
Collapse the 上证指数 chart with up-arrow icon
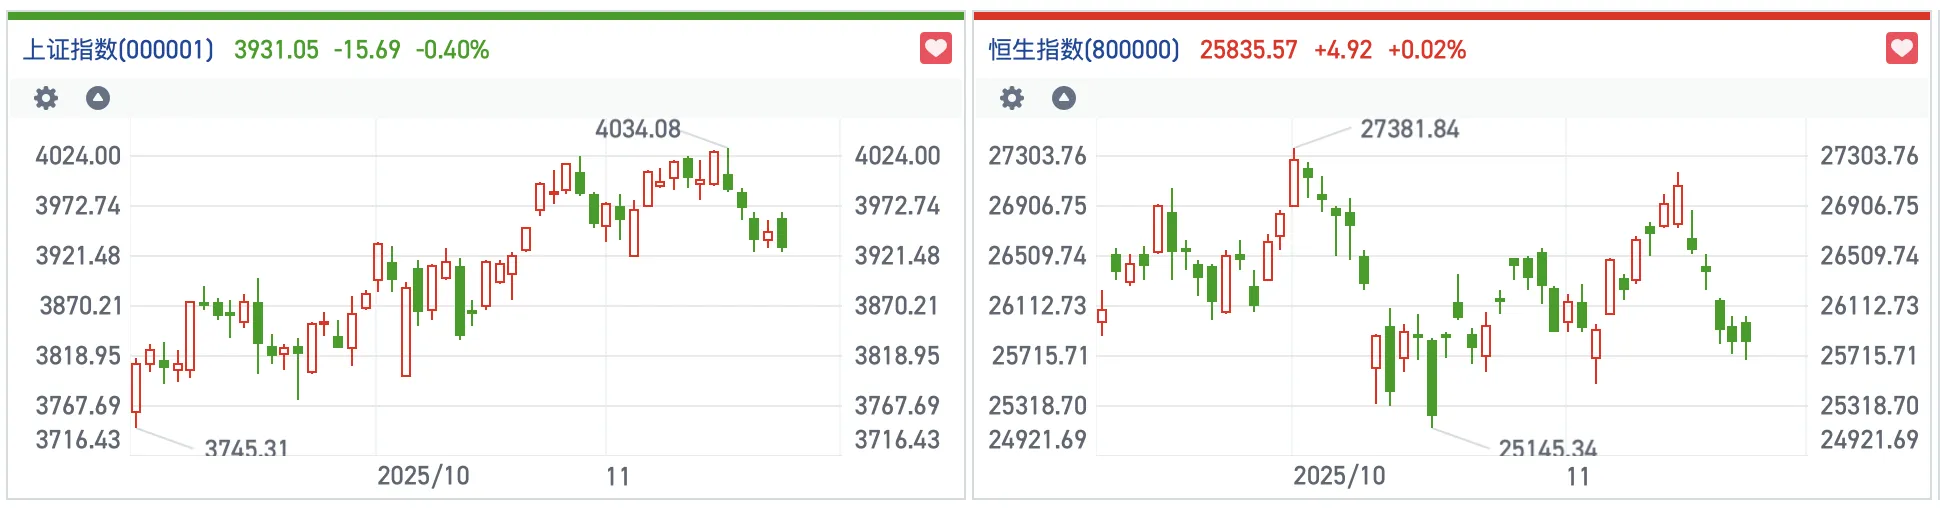98,98
